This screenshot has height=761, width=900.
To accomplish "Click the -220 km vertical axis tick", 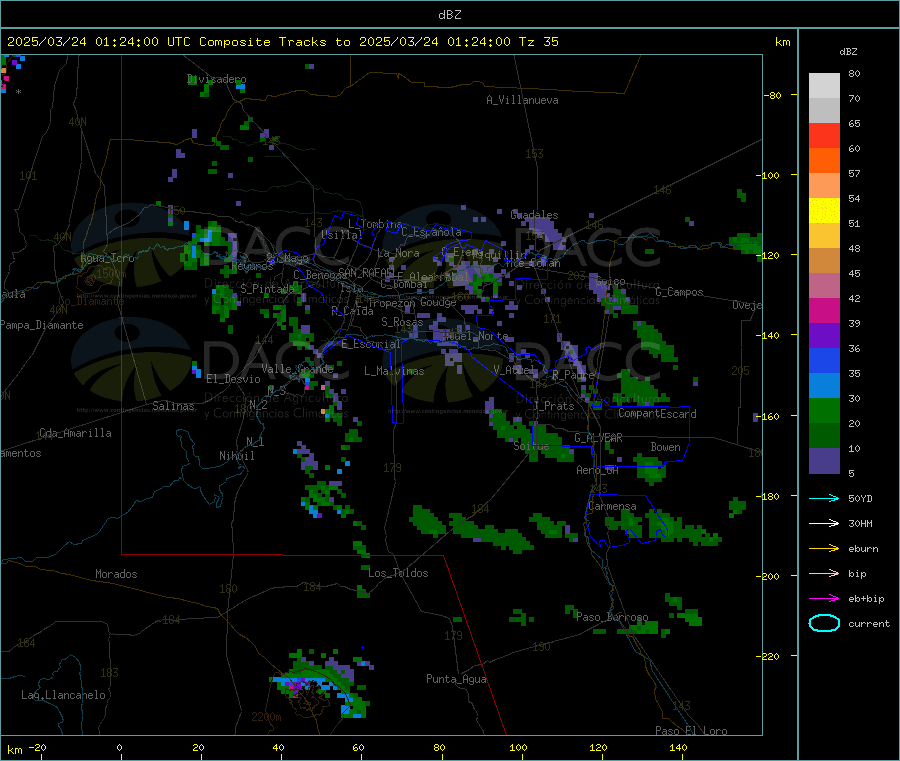I will pos(767,657).
